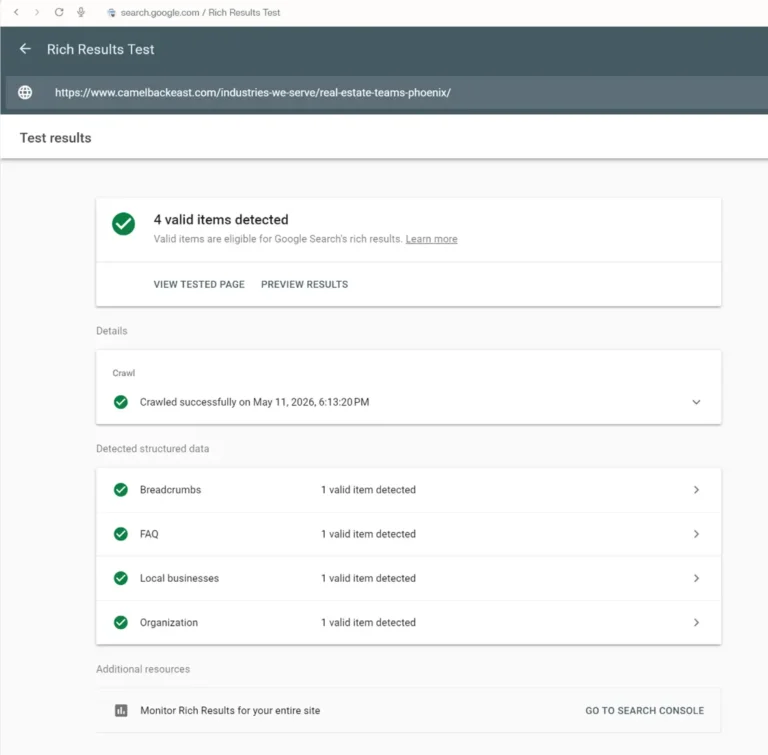Open Local businesses row chevron
768x755 pixels.
696,578
